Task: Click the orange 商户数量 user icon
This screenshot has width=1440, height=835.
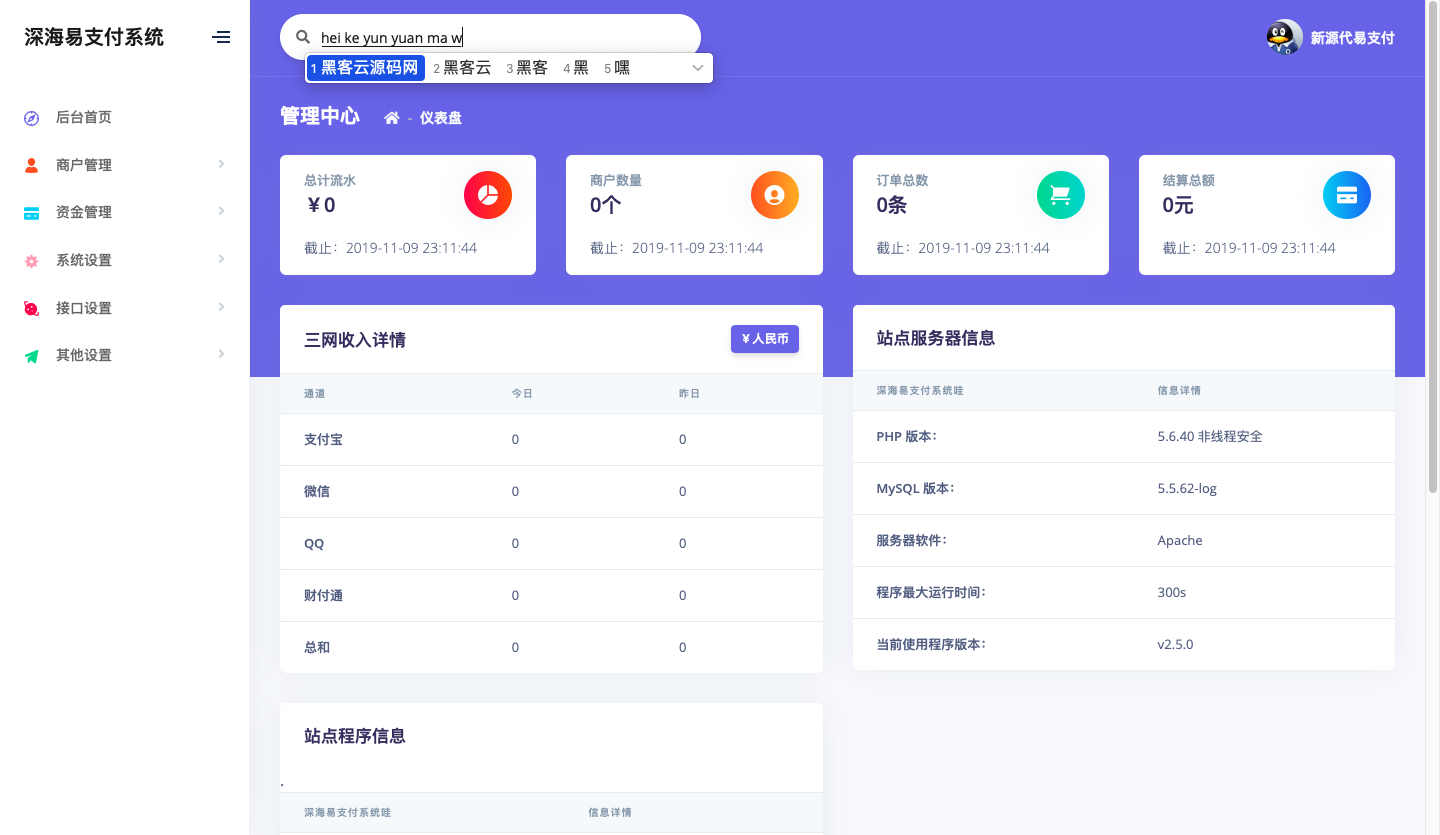Action: pyautogui.click(x=774, y=195)
